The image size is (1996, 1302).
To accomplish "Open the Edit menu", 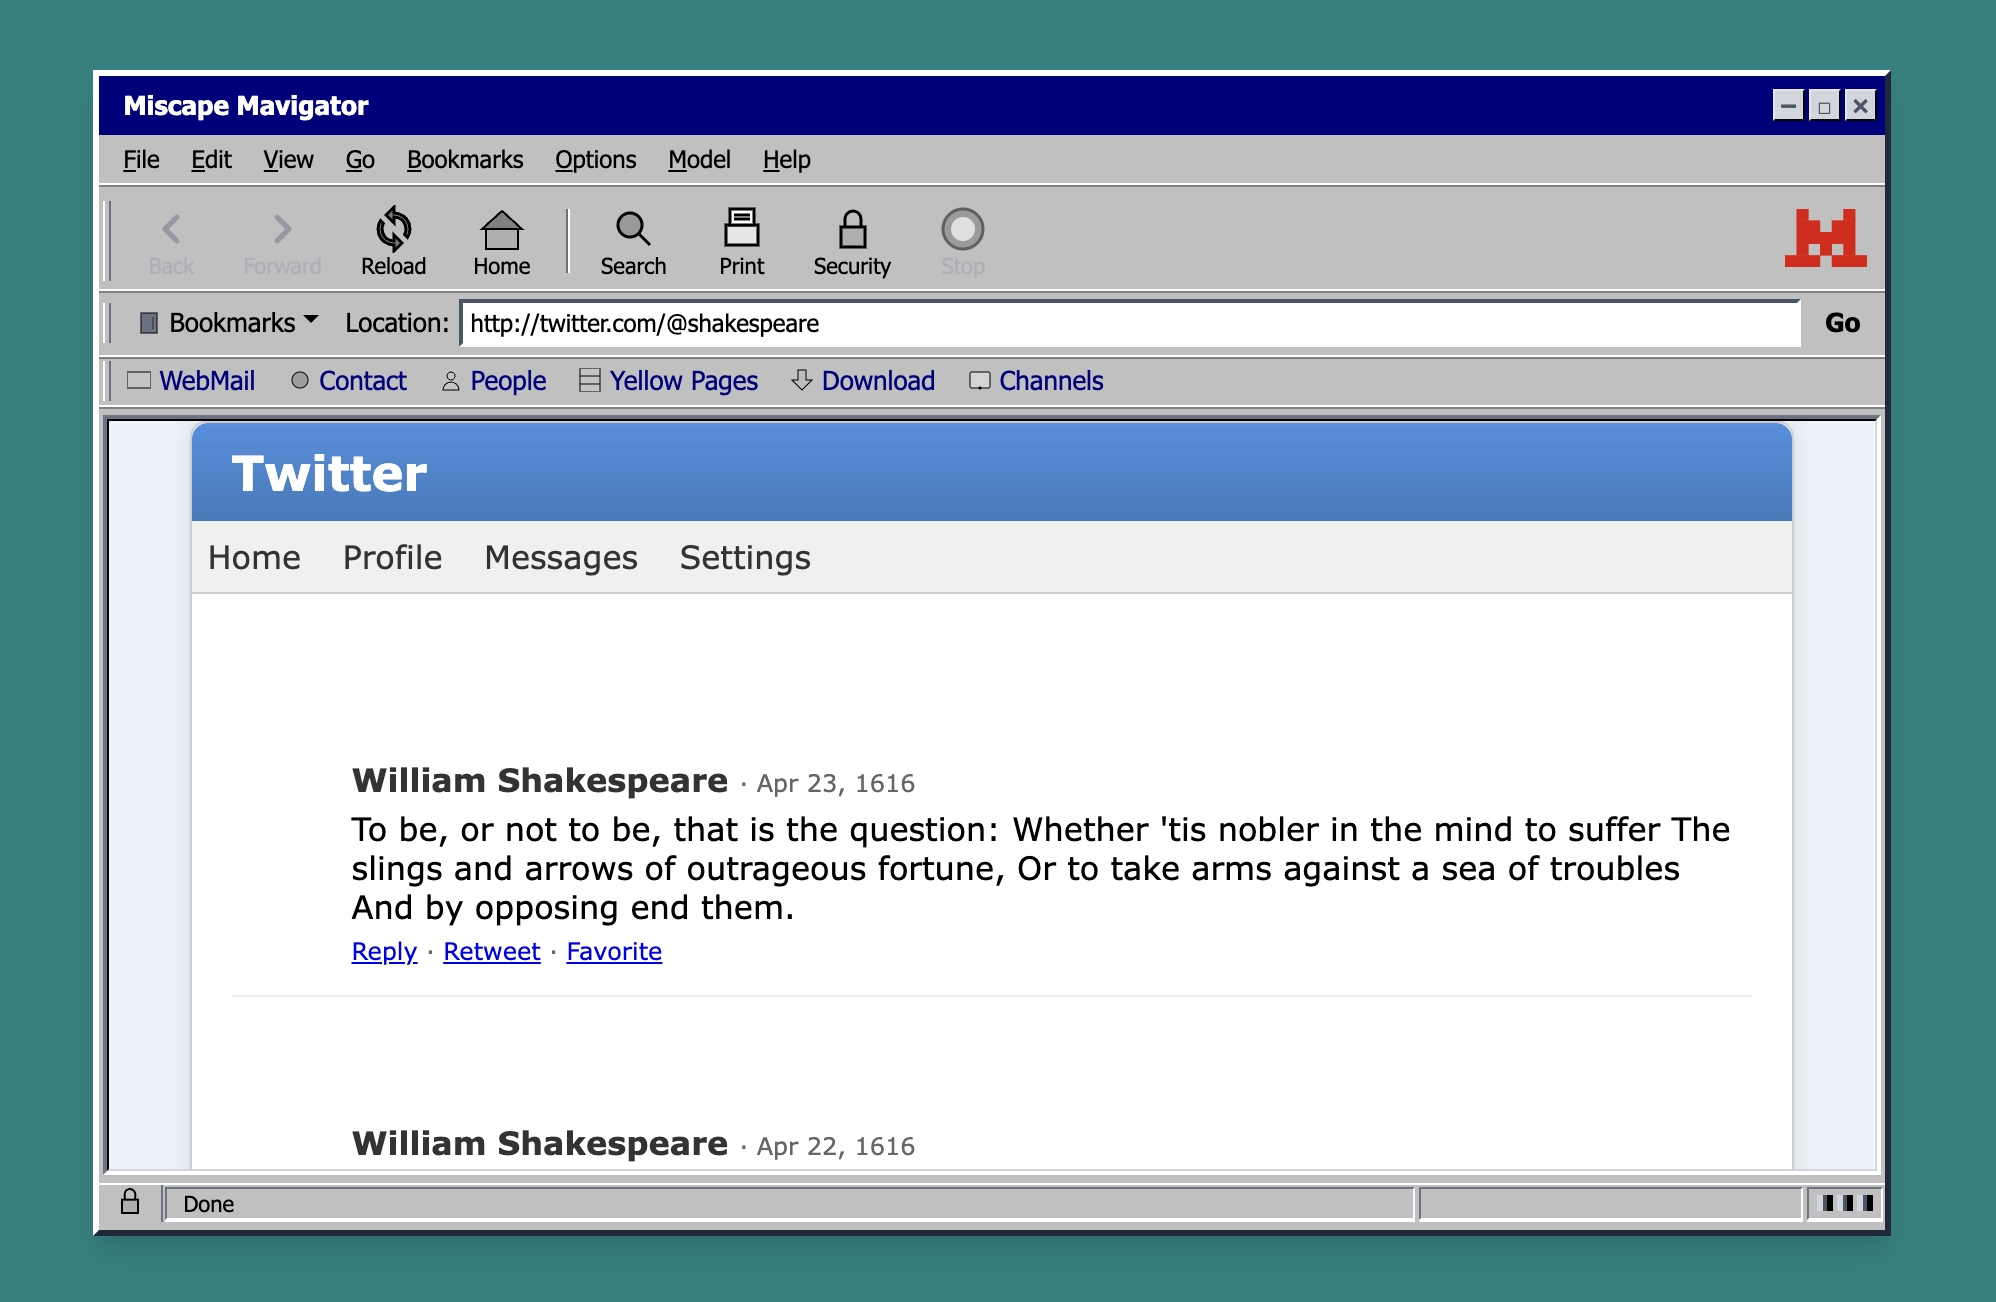I will tap(211, 160).
